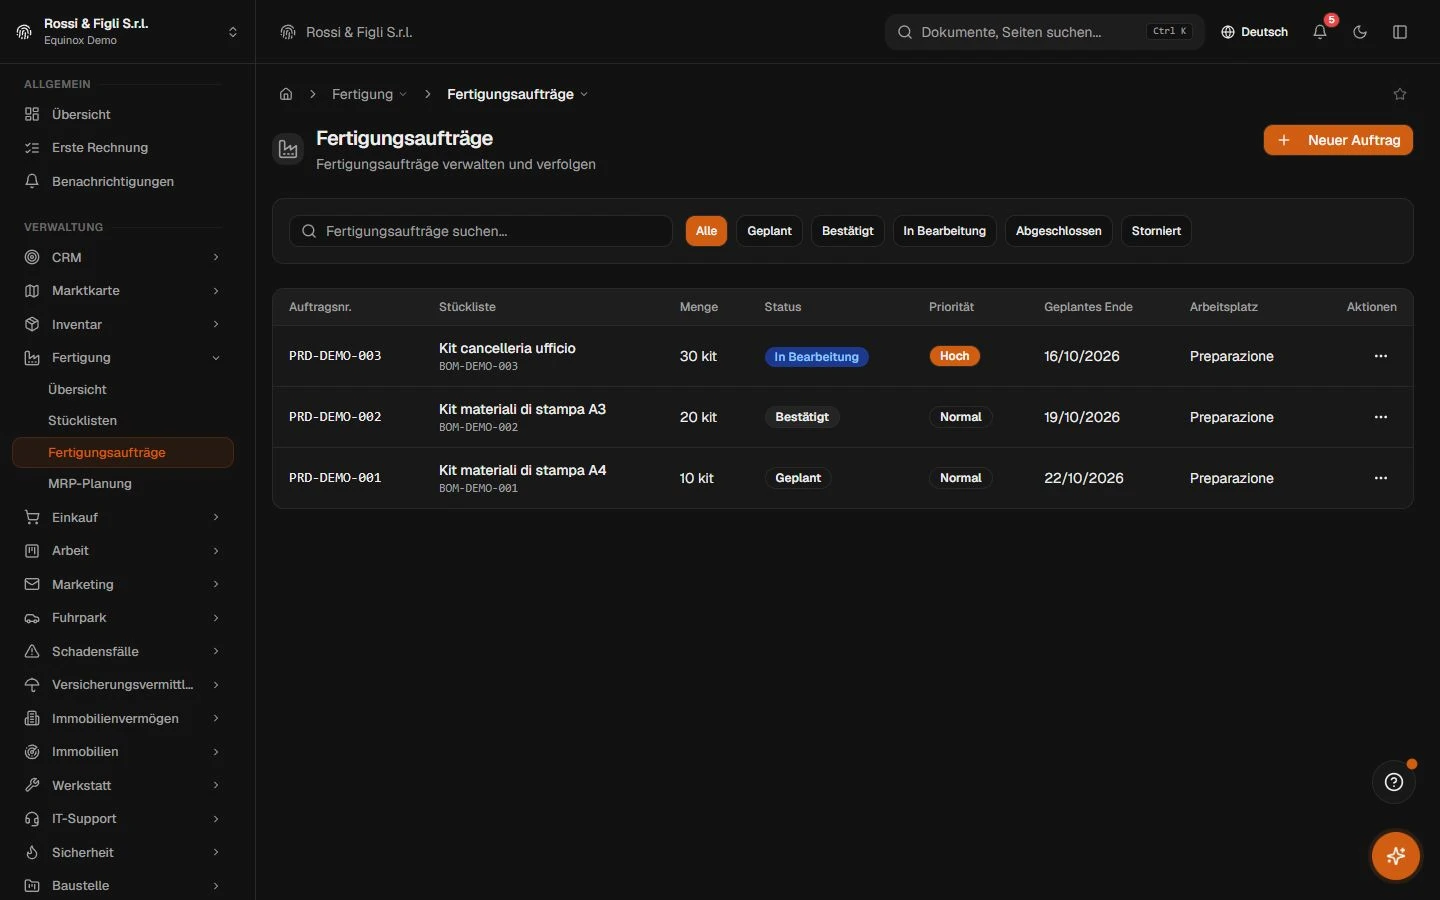Viewport: 1440px width, 900px height.
Task: Click the Fertigungsaufträge suchen search field
Action: [481, 231]
